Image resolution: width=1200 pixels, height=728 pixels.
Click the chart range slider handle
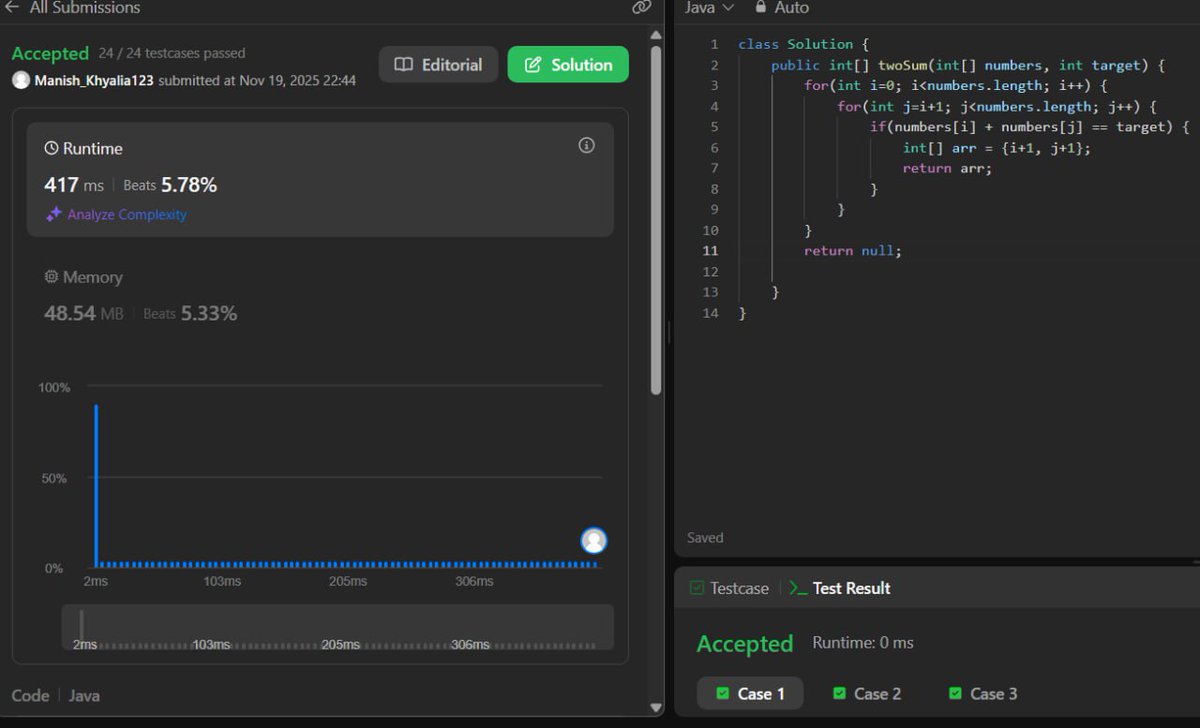click(x=82, y=626)
